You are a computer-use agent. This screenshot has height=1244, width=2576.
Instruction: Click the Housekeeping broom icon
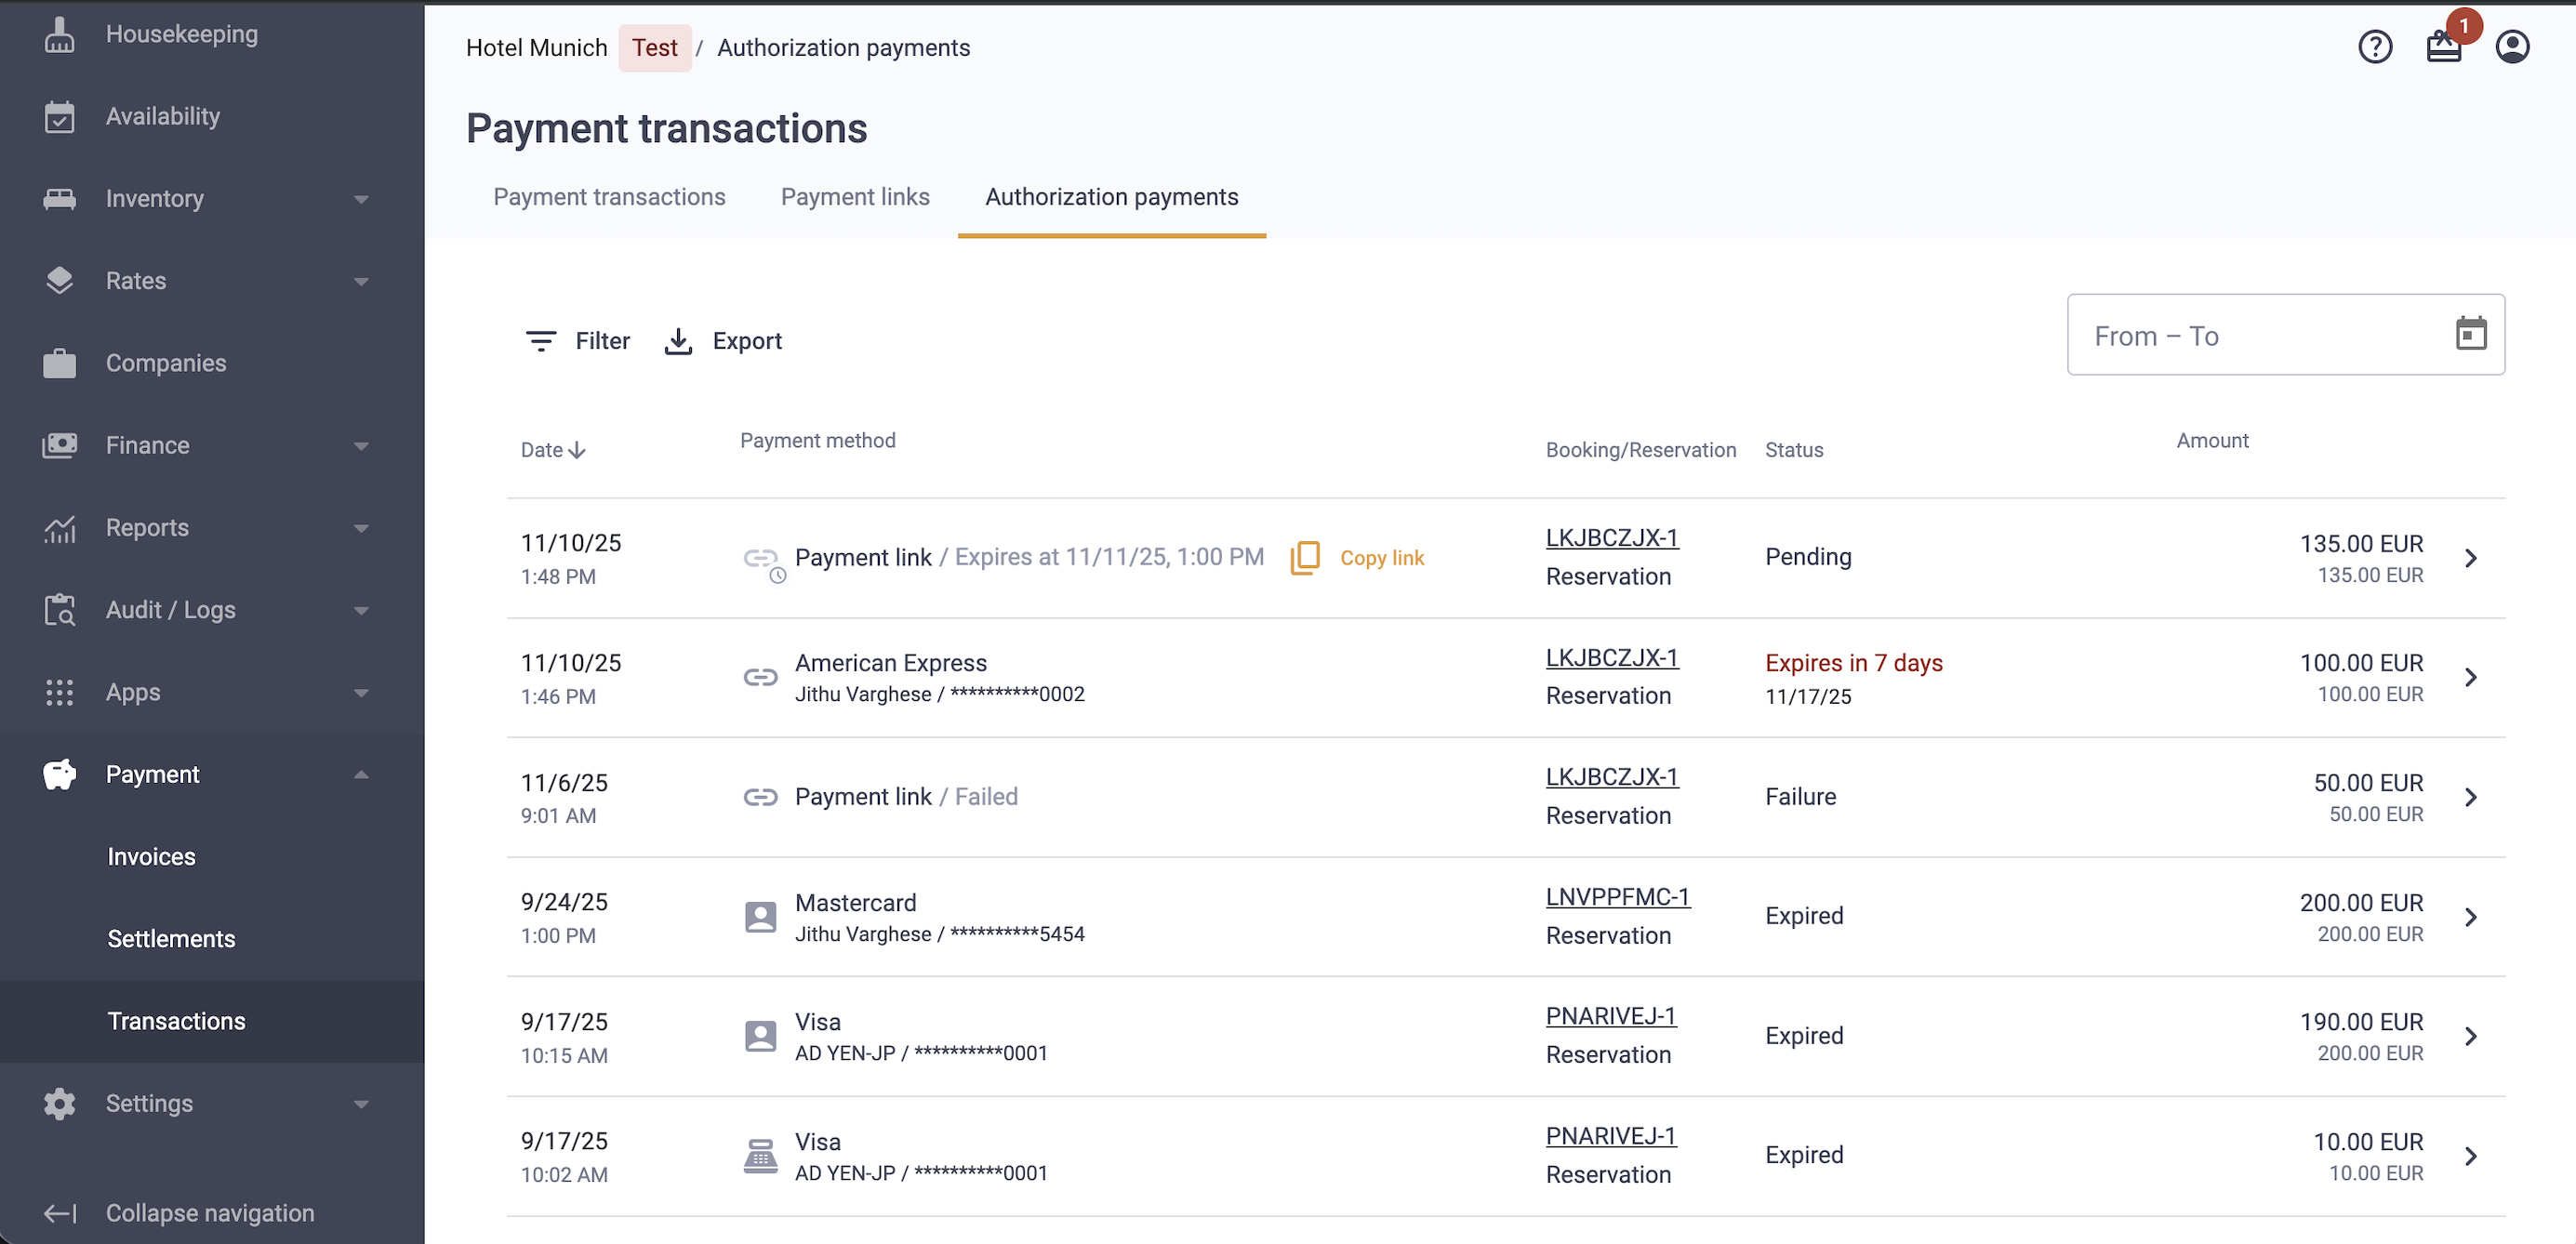[x=59, y=34]
